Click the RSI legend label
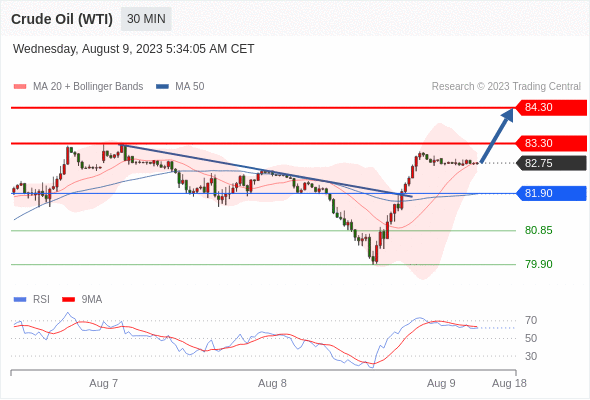Image resolution: width=590 pixels, height=400 pixels. click(41, 300)
